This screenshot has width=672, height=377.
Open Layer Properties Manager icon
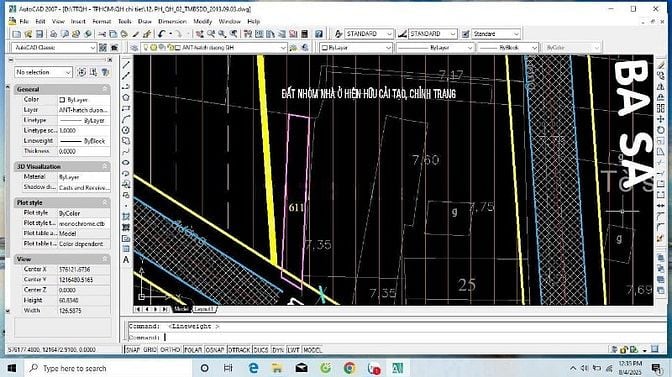[134, 48]
